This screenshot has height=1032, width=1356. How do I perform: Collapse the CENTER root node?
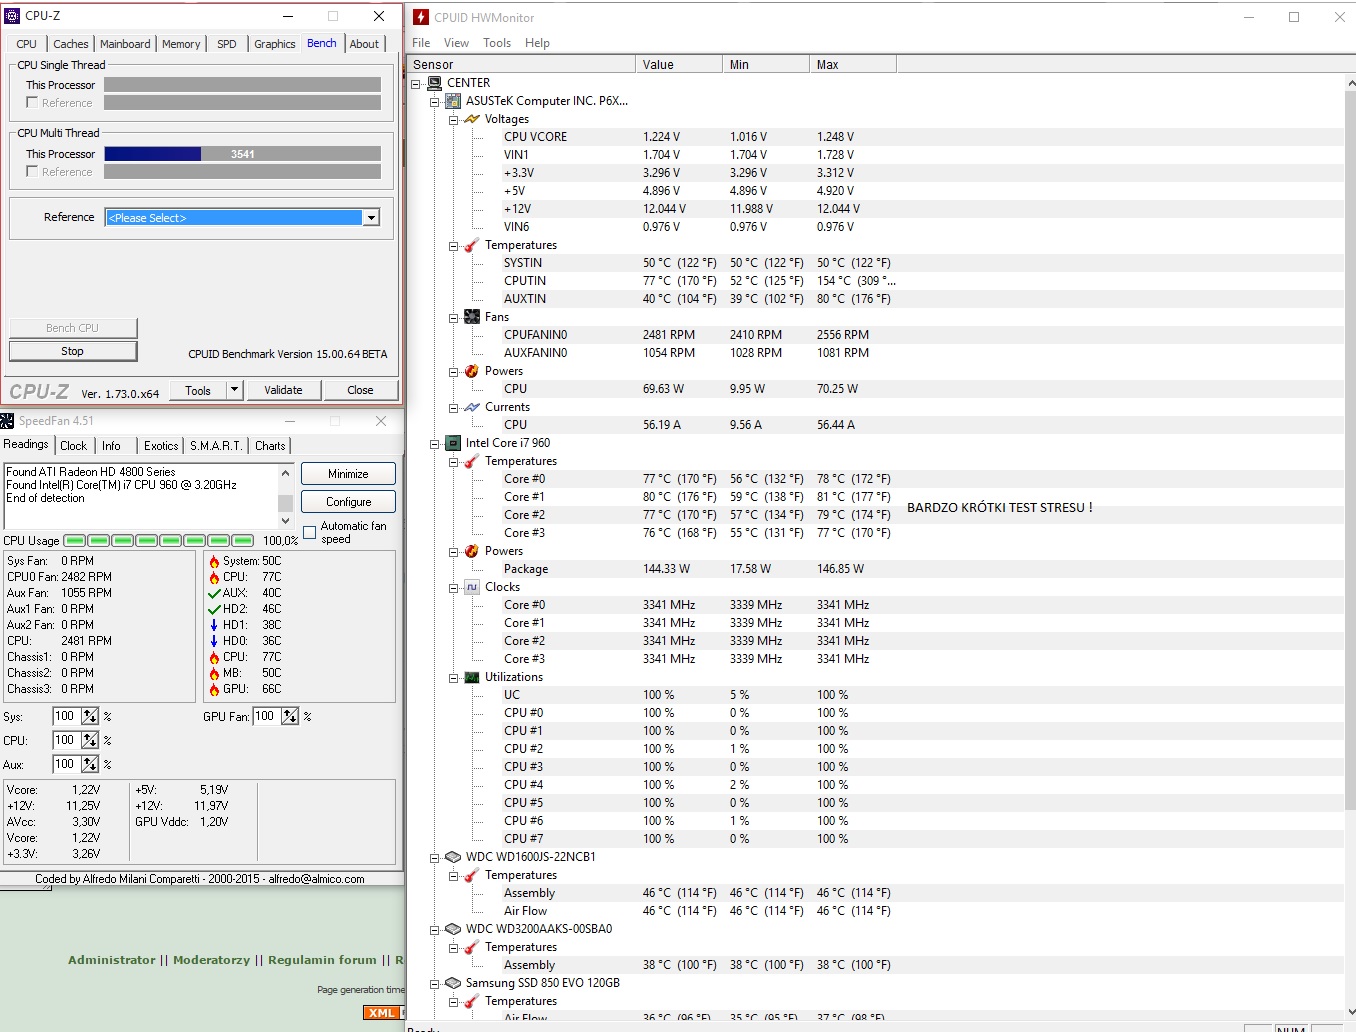tap(416, 83)
